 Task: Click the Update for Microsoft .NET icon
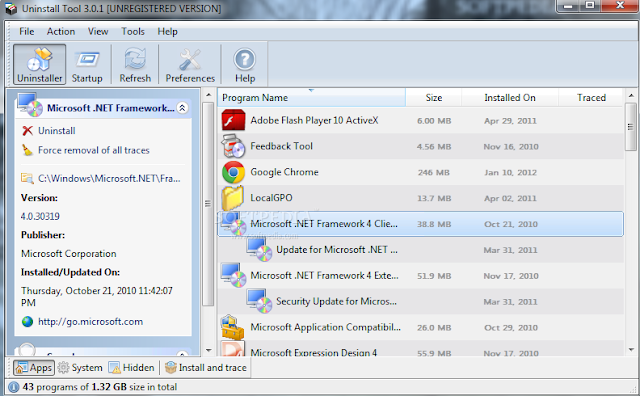click(x=259, y=250)
